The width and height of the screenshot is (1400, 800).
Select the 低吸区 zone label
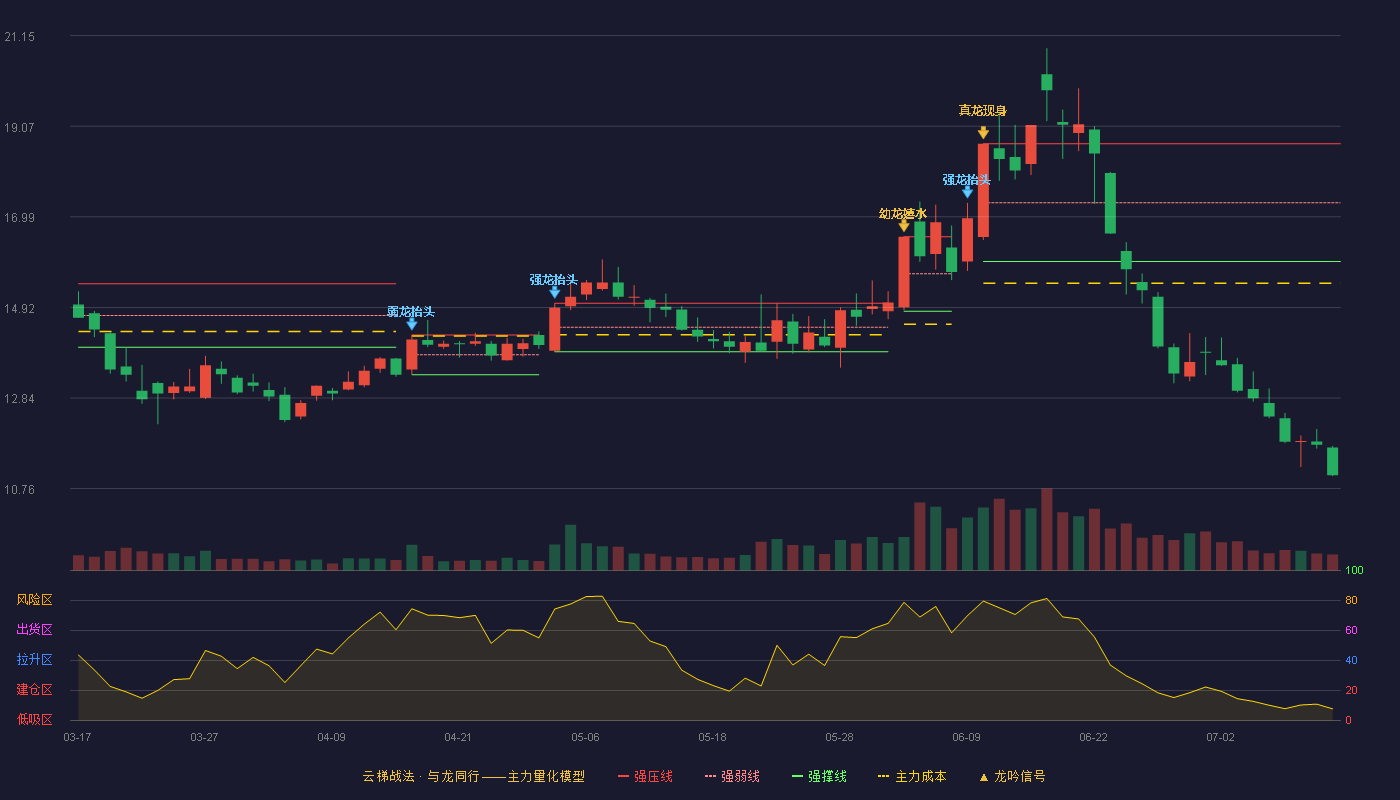click(x=34, y=719)
